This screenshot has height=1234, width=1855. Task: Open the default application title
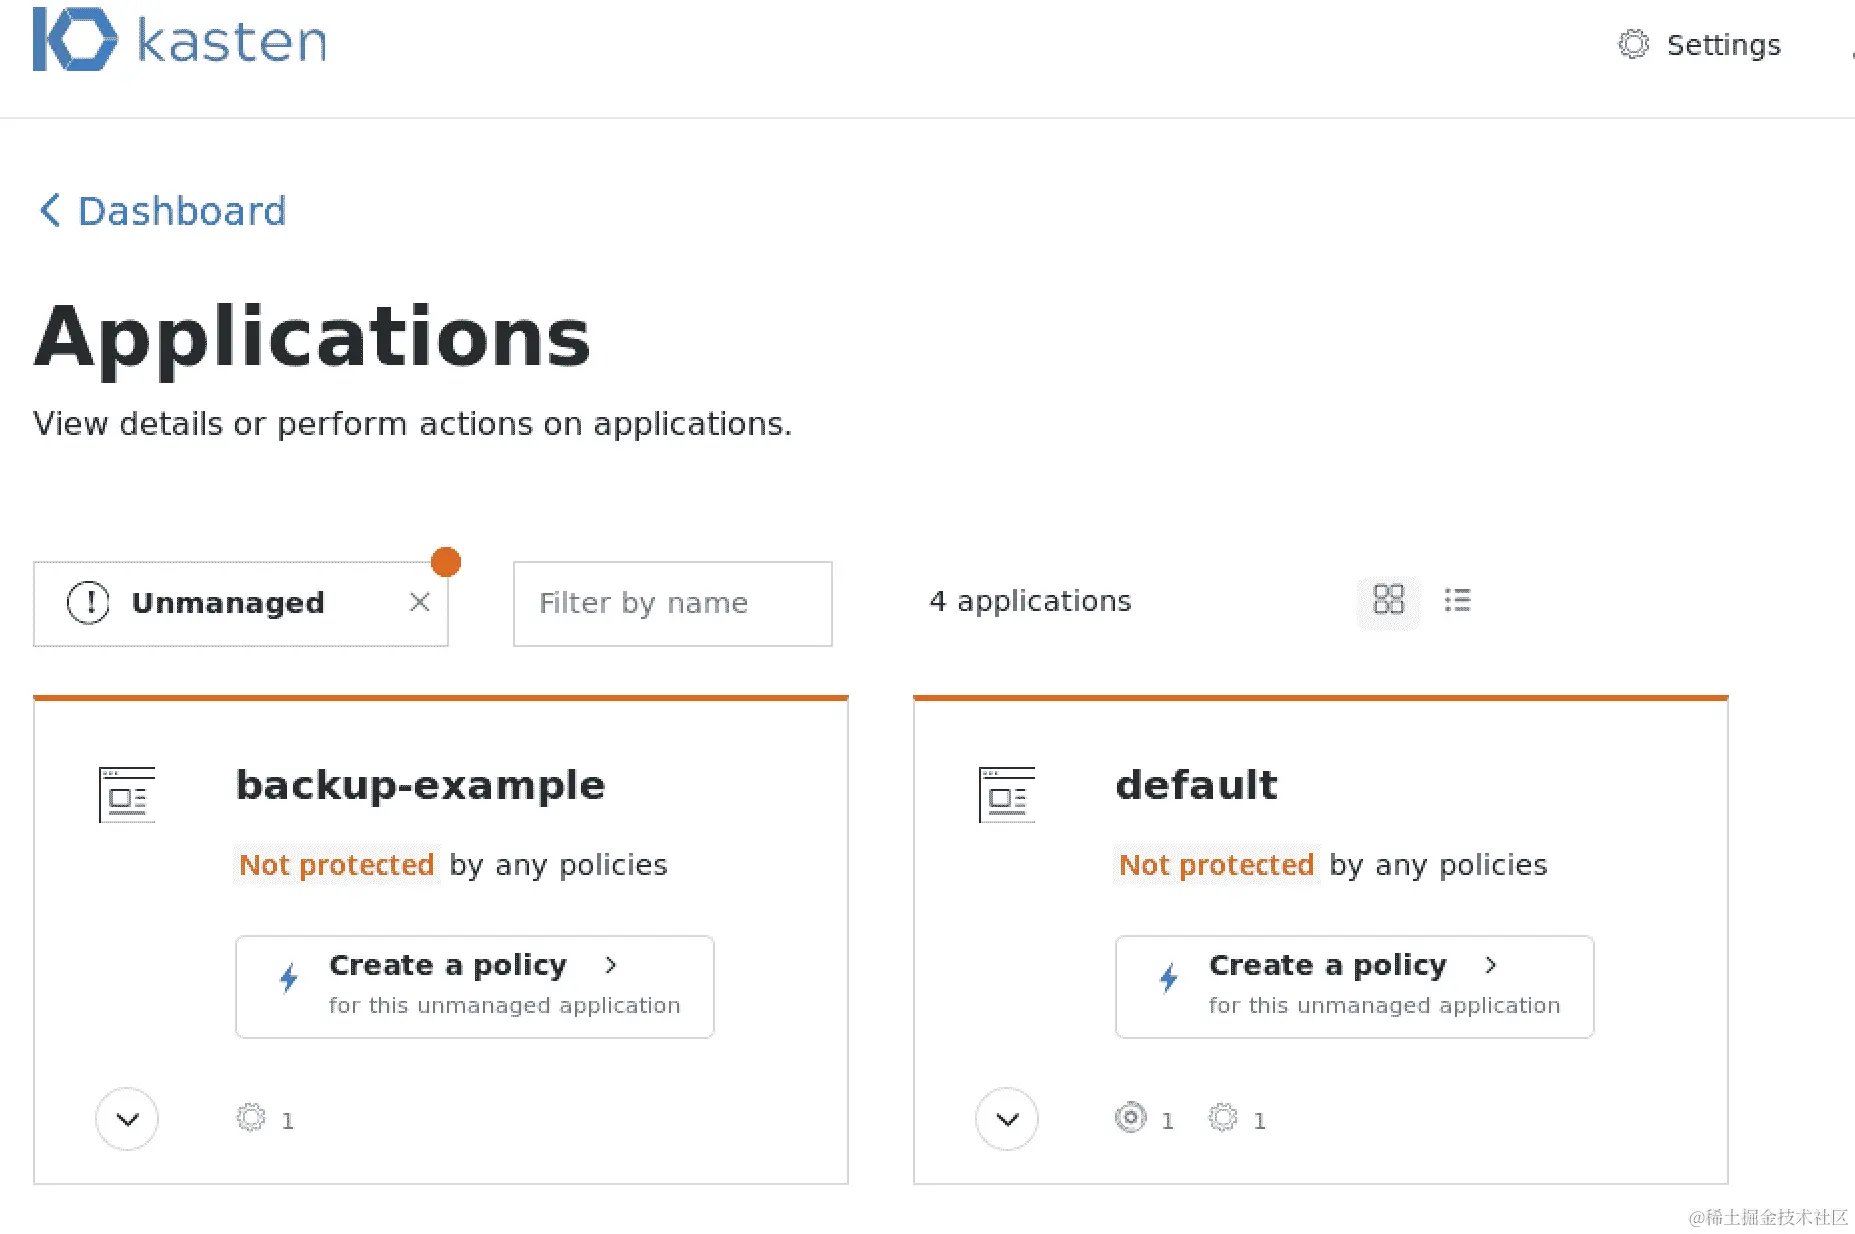[x=1196, y=785]
